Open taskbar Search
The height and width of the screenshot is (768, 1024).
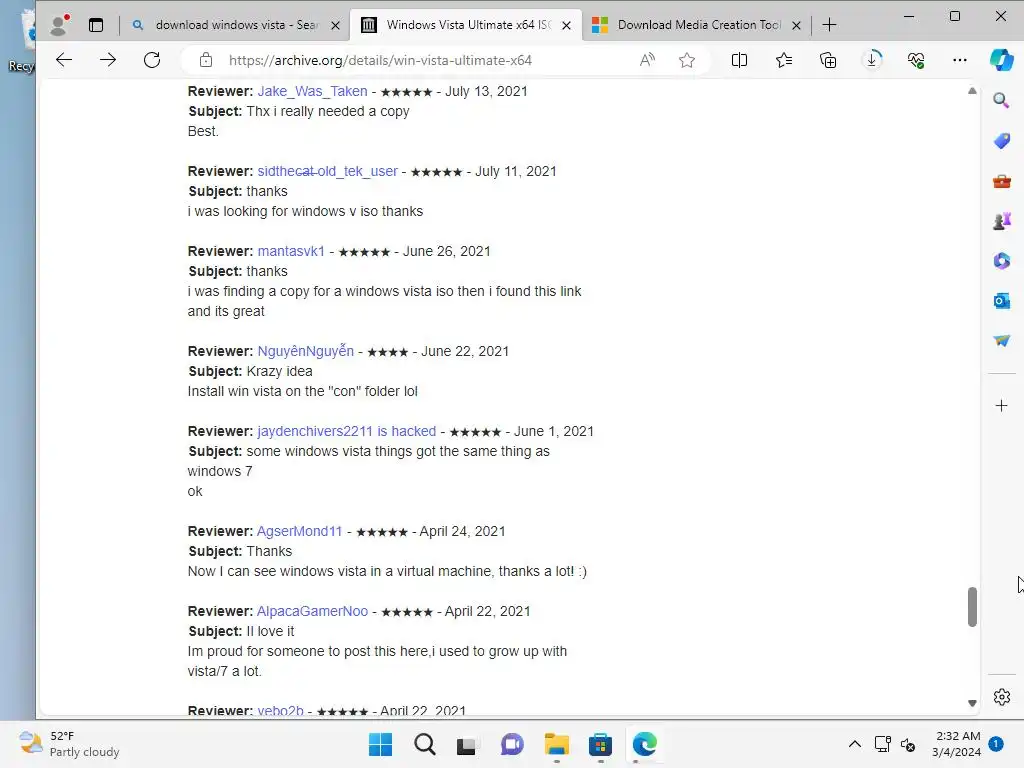point(424,744)
